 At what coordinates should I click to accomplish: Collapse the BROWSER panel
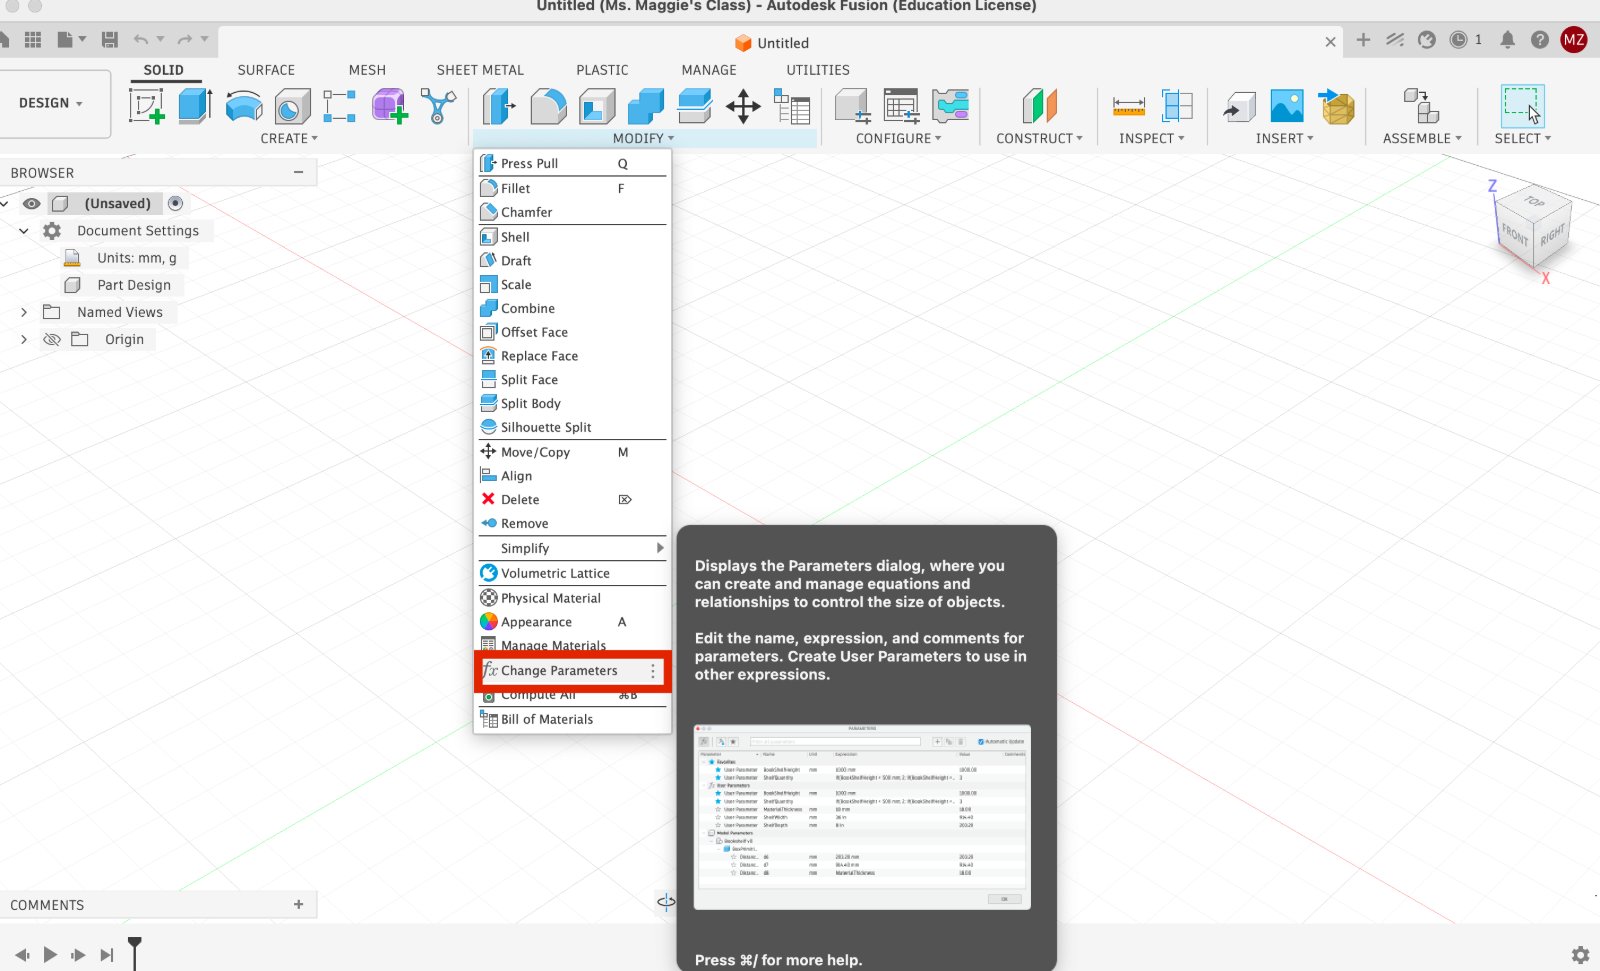(x=298, y=172)
